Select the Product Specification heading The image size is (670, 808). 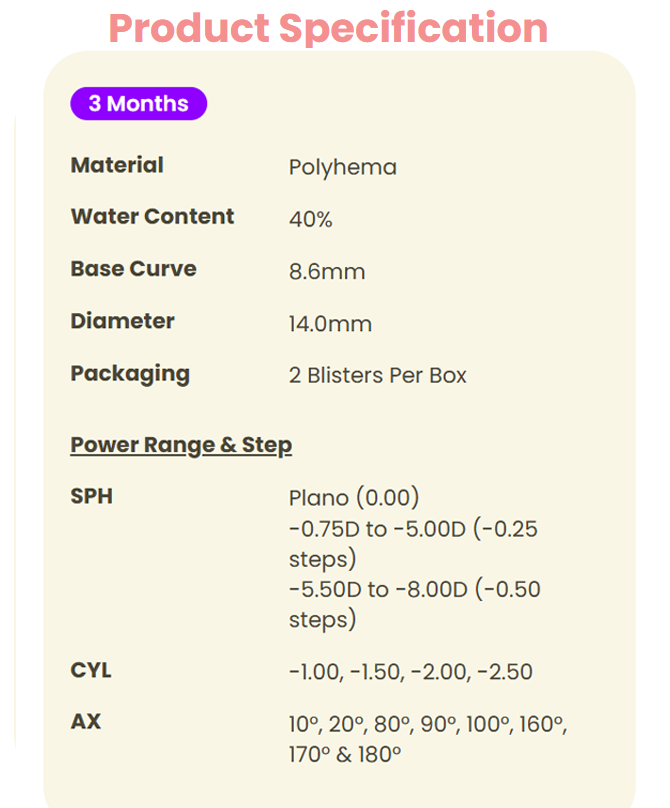[x=328, y=27]
